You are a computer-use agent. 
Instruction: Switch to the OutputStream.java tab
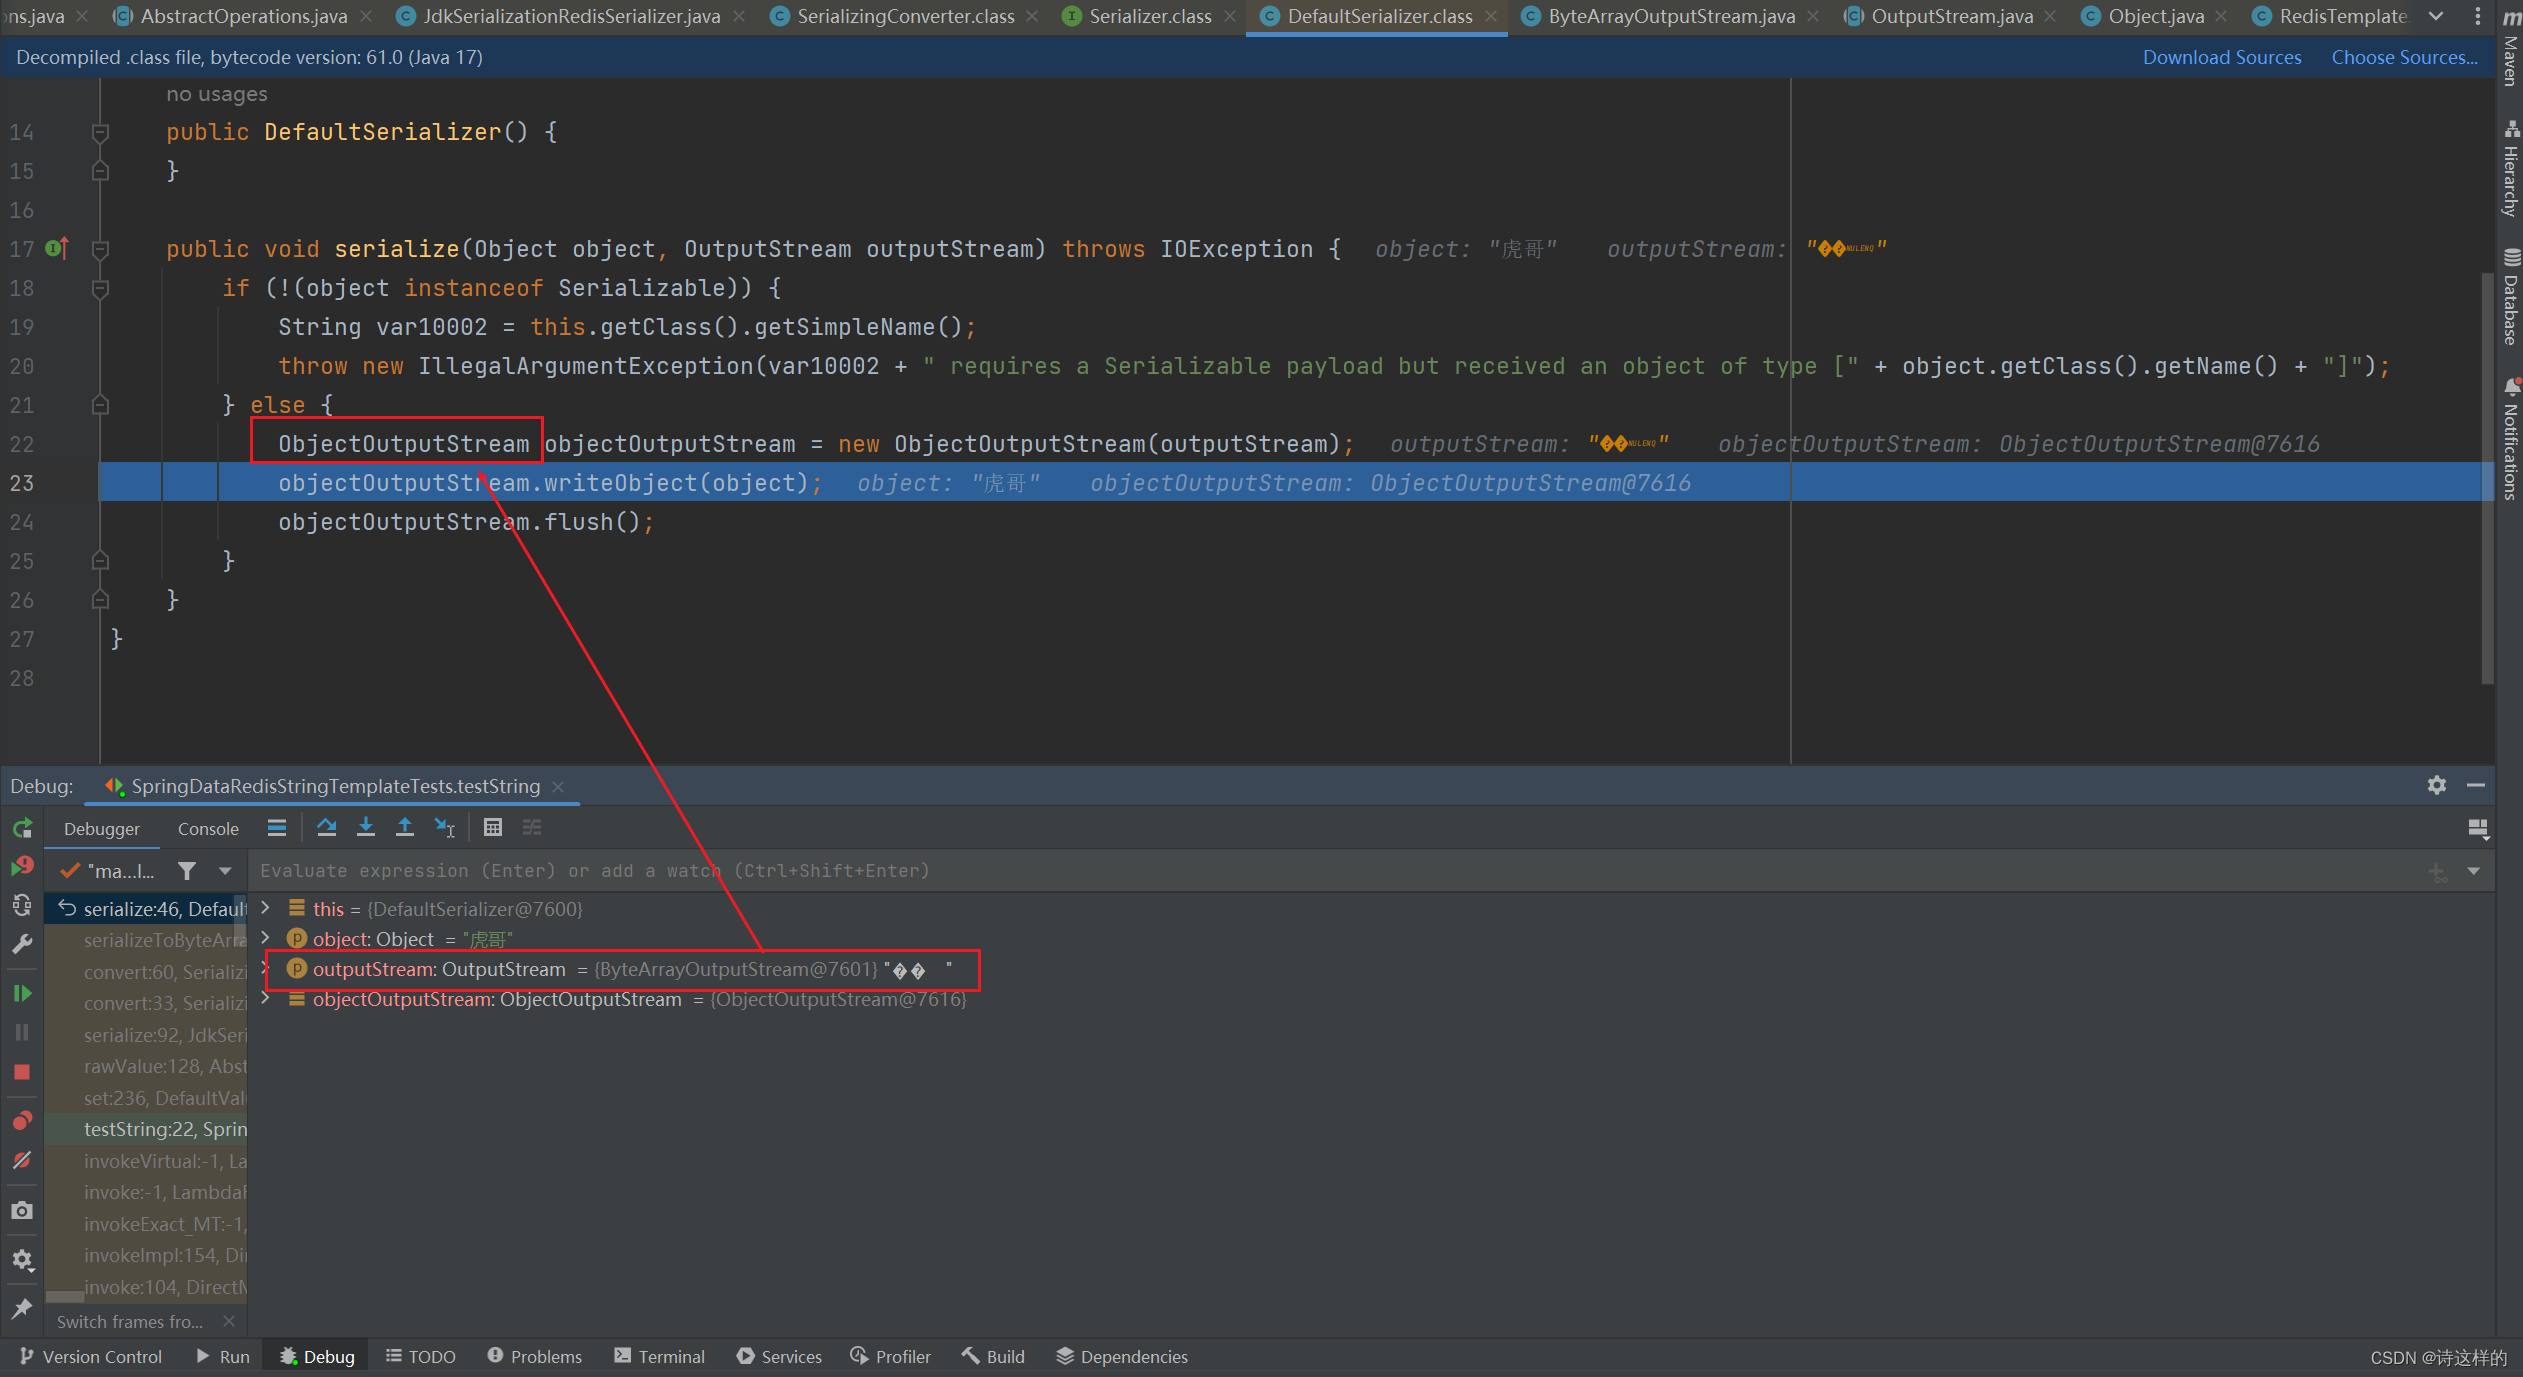(x=1951, y=16)
